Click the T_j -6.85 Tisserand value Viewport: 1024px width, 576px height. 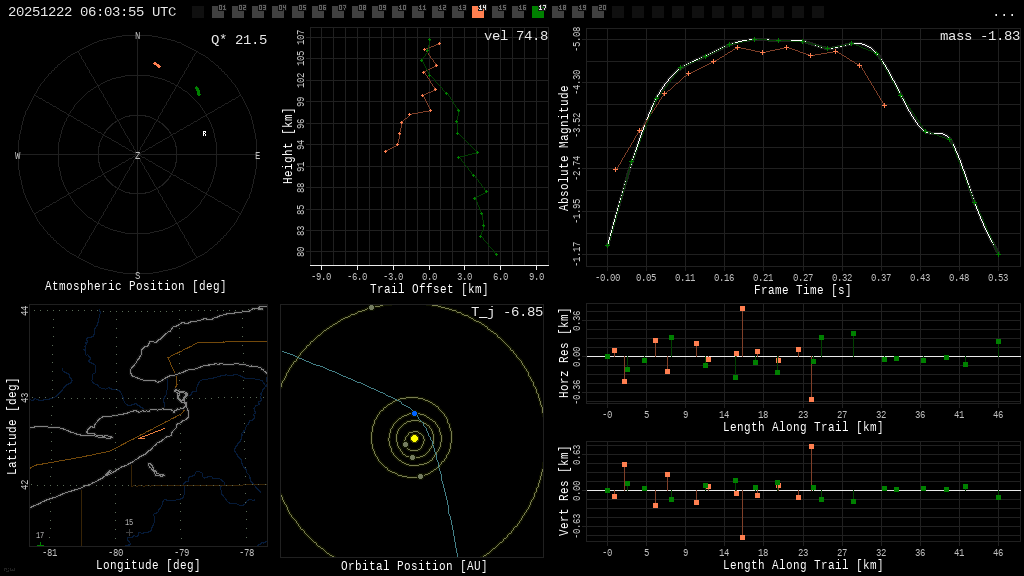point(507,312)
